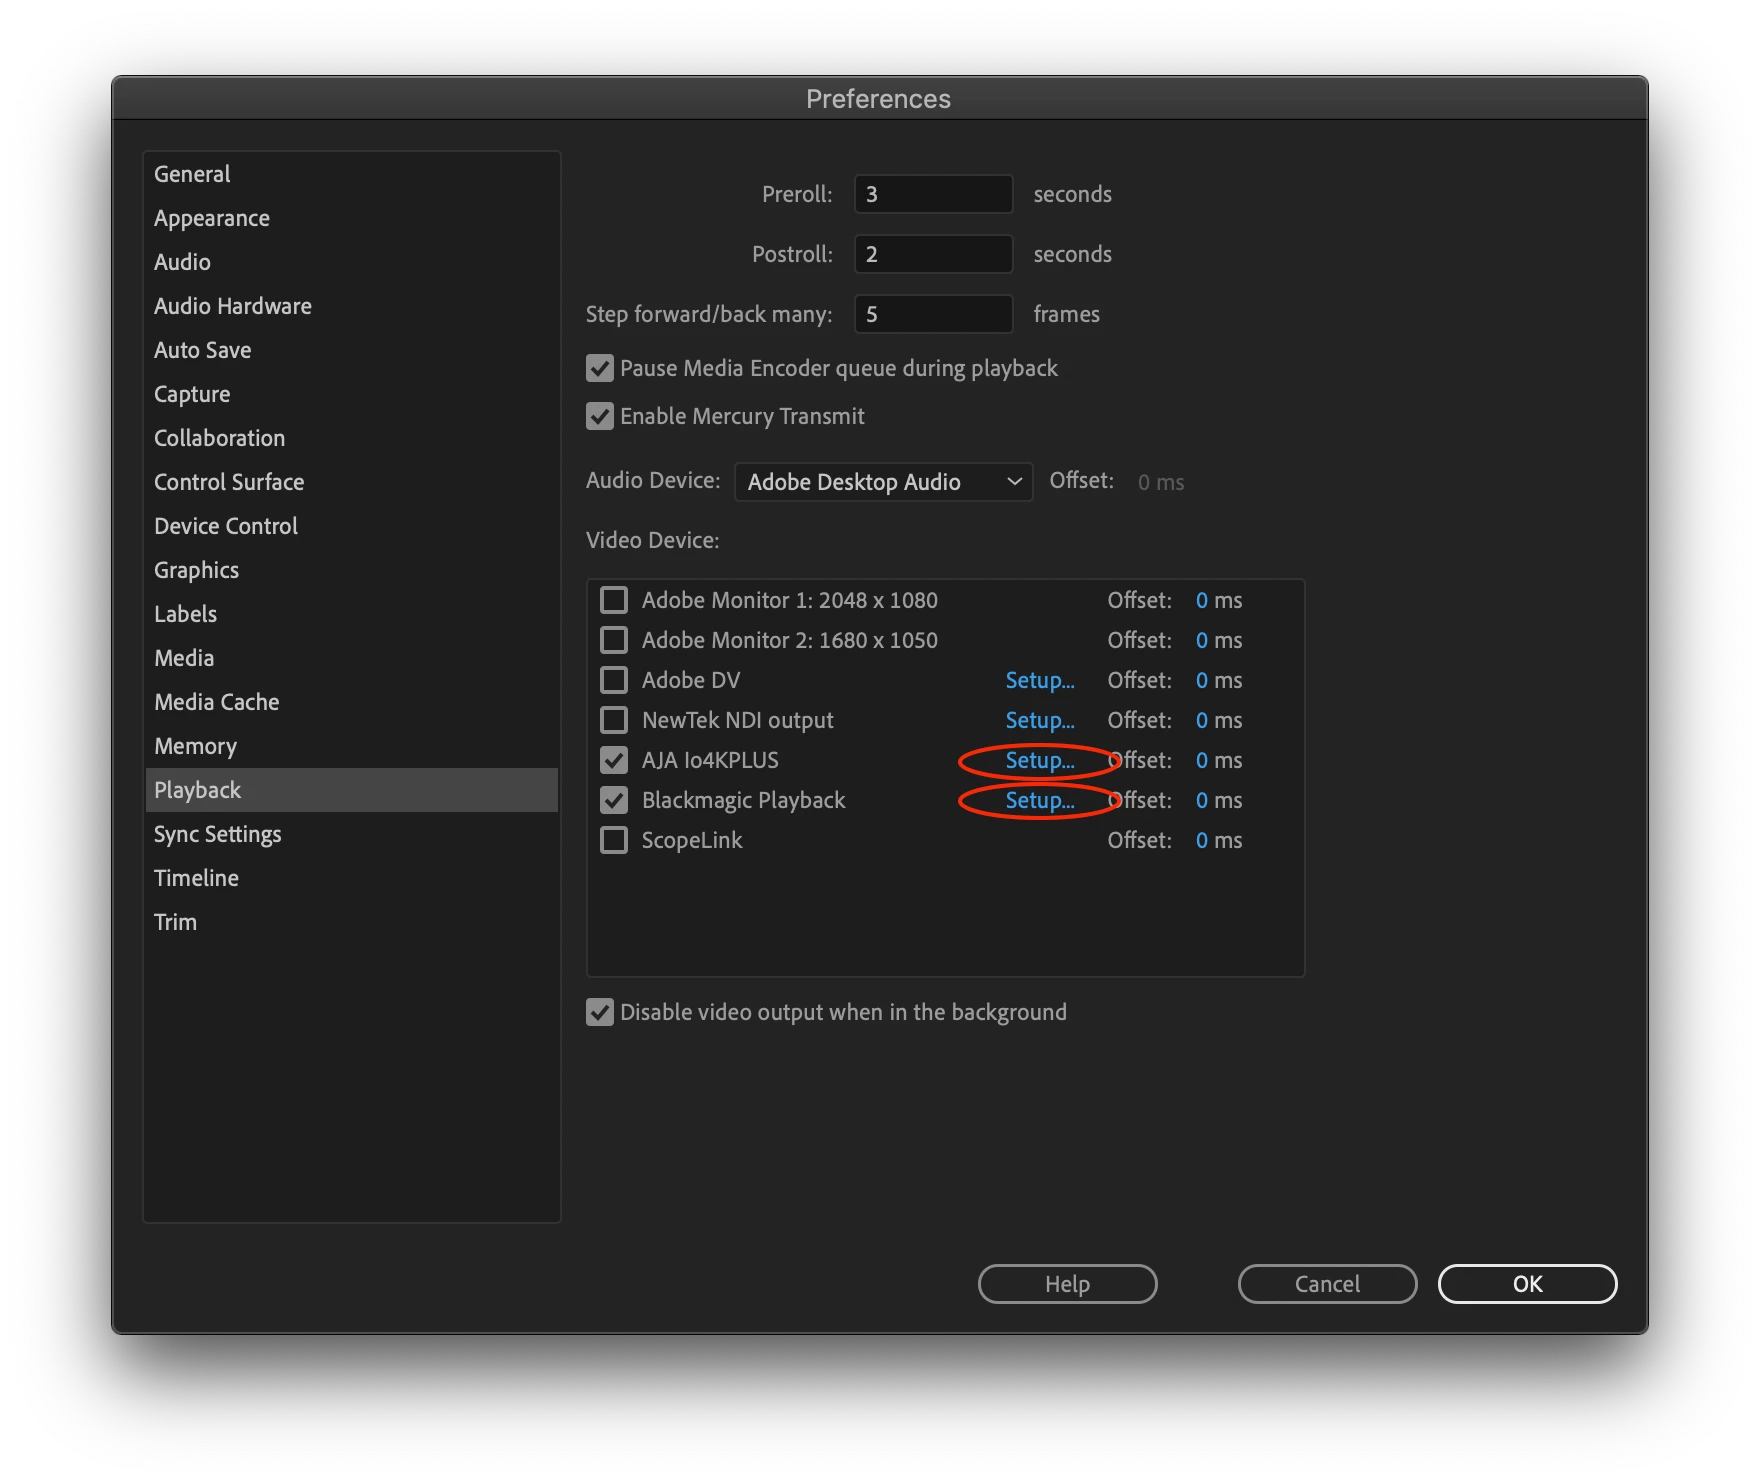Click the Step forward/back frames field

tap(933, 314)
